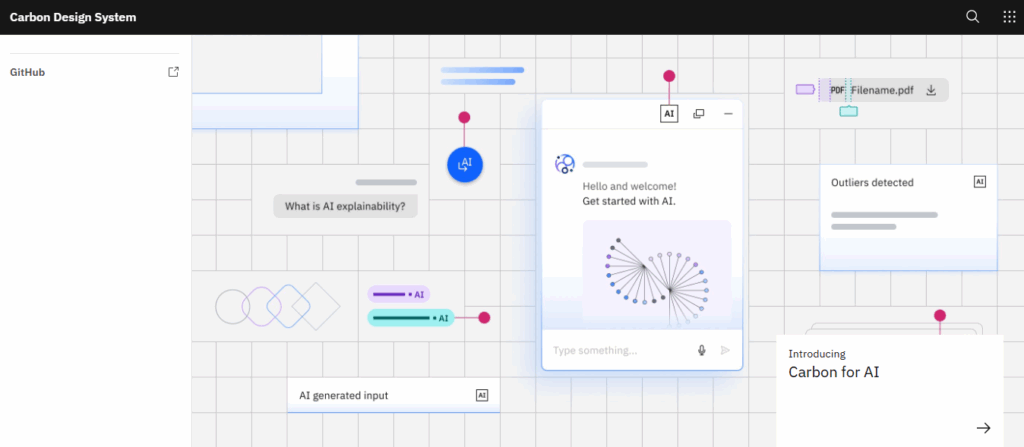This screenshot has width=1024, height=447.
Task: Click the GitHub external link icon
Action: [x=173, y=72]
